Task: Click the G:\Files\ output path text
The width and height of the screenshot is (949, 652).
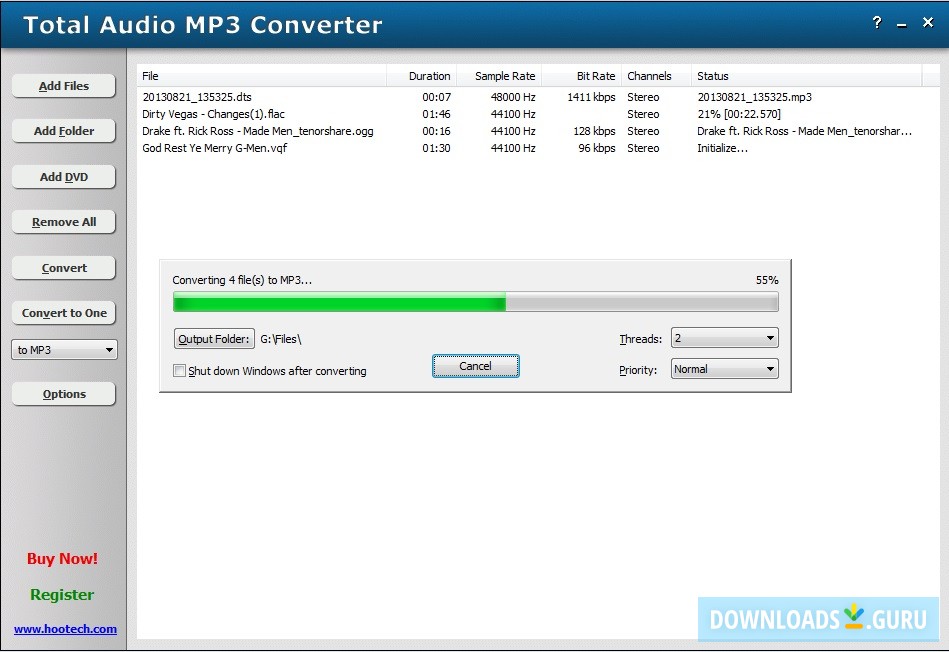Action: (x=281, y=339)
